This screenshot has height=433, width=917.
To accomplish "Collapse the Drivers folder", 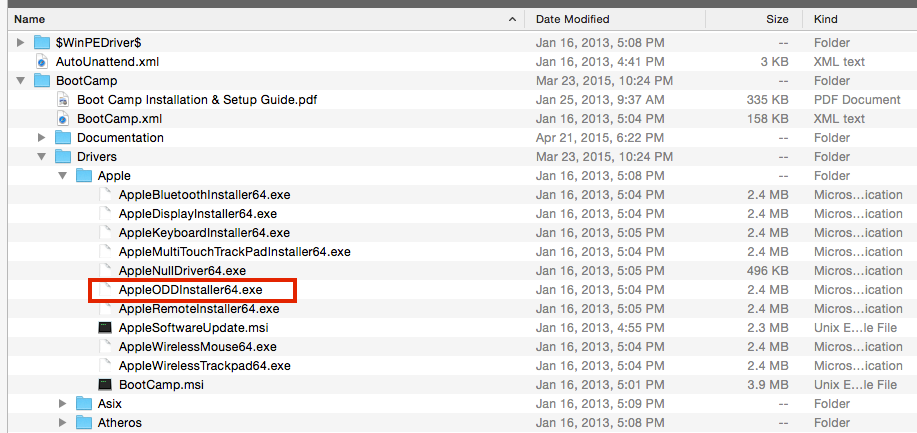I will [x=42, y=157].
